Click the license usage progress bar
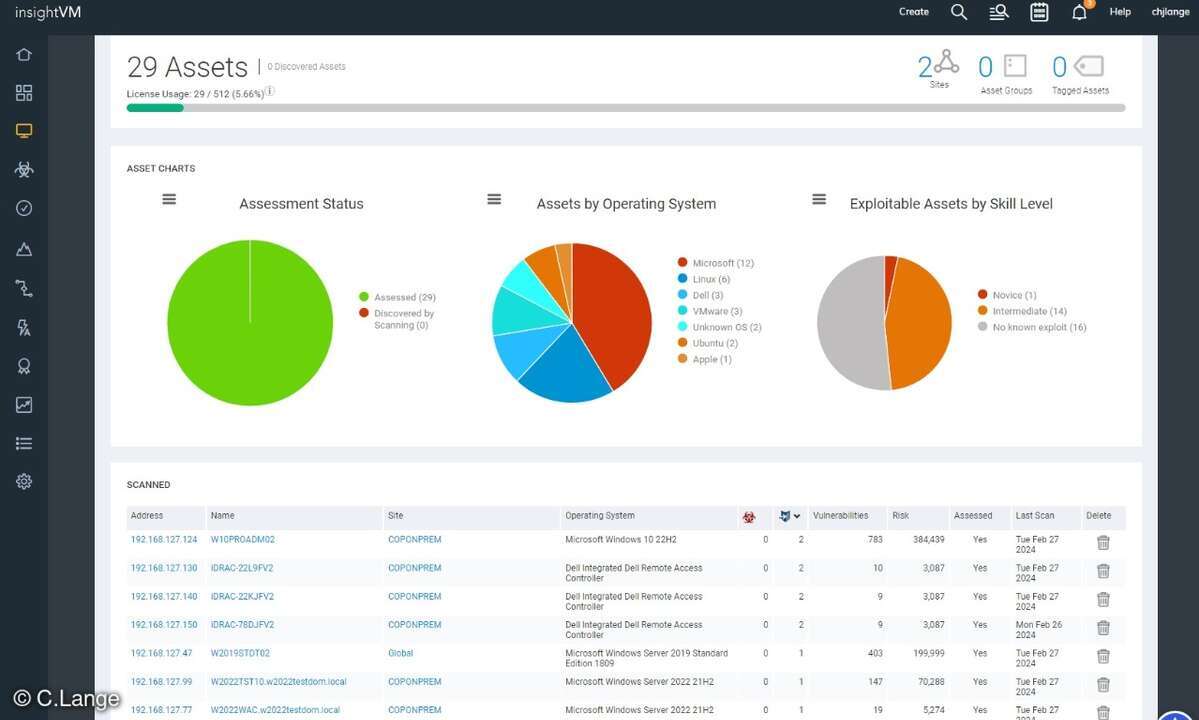 pyautogui.click(x=625, y=108)
